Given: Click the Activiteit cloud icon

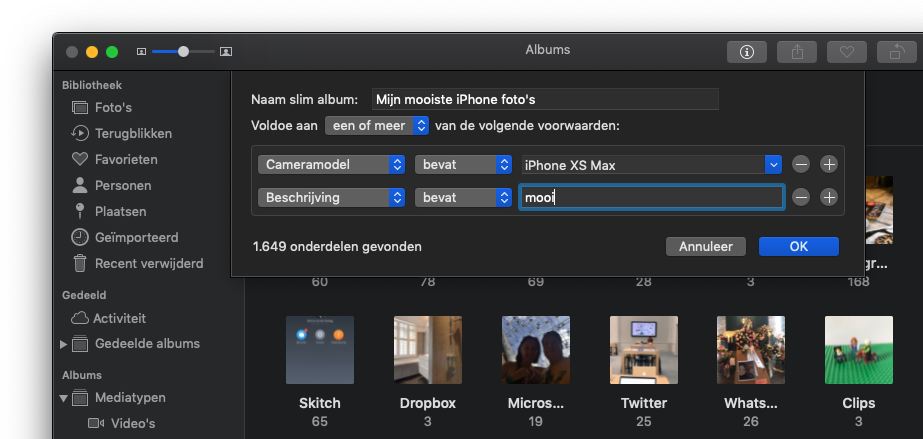Looking at the screenshot, I should 79,318.
